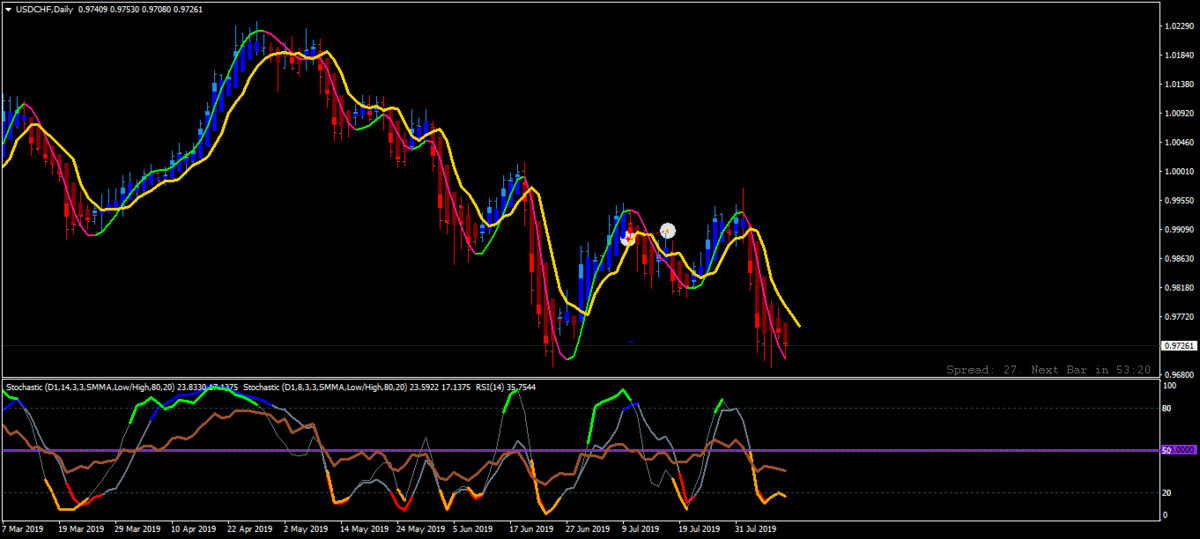Viewport: 1200px width, 539px height.
Task: Click the 1.00460 price axis label
Action: point(1180,143)
